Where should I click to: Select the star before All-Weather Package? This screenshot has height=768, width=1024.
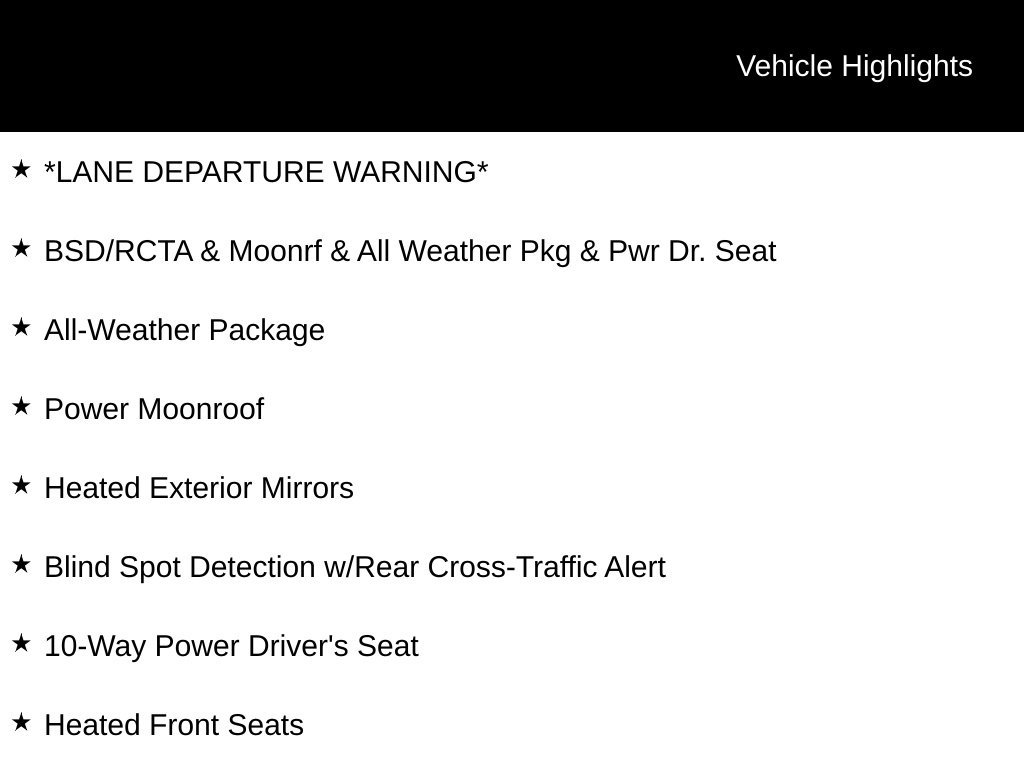pos(21,327)
